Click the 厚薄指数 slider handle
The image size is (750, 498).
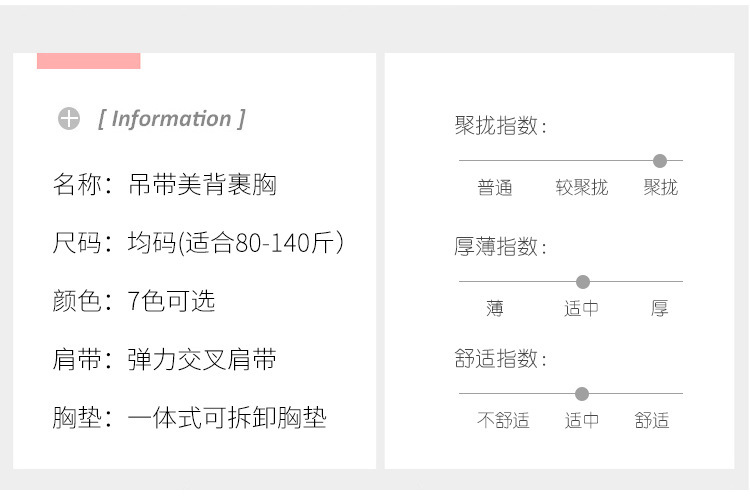(583, 282)
